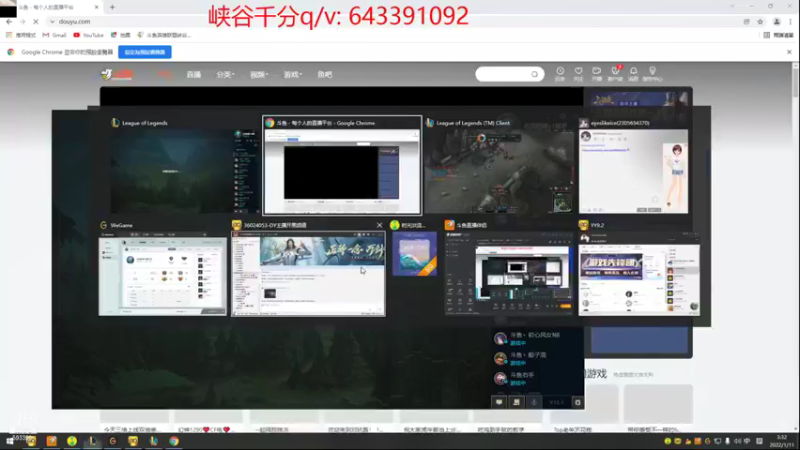This screenshot has height=450, width=800.
Task: Click the volume icon in system tray
Action: pyautogui.click(x=737, y=441)
